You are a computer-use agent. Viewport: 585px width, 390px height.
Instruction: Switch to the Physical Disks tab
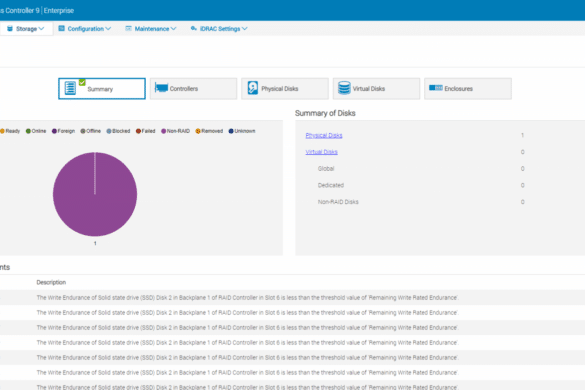(x=285, y=88)
